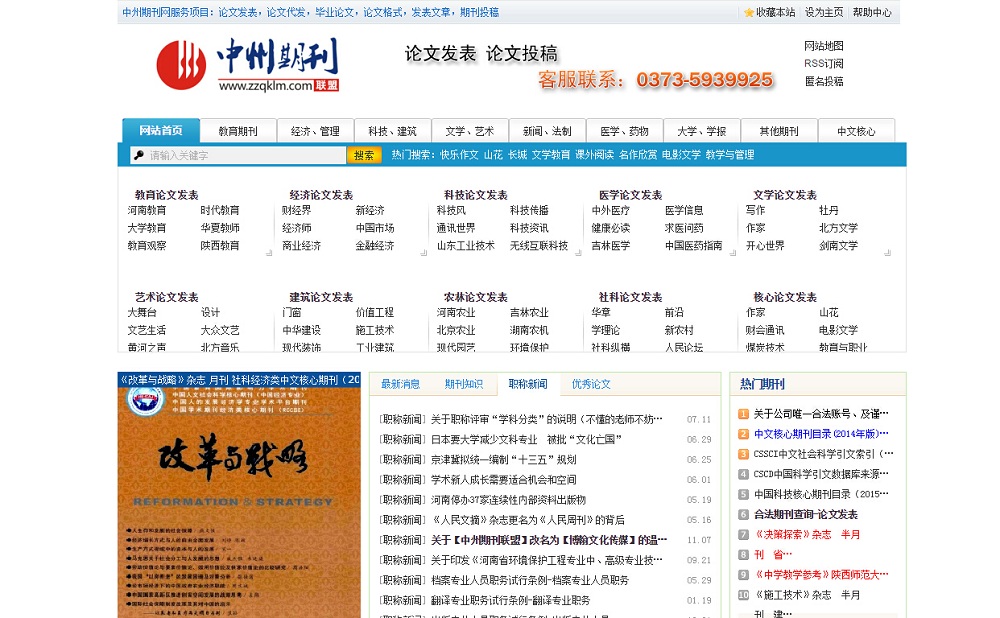Open the 科技、建筑 navigation tab
Image resolution: width=1000 pixels, height=618 pixels.
(392, 131)
